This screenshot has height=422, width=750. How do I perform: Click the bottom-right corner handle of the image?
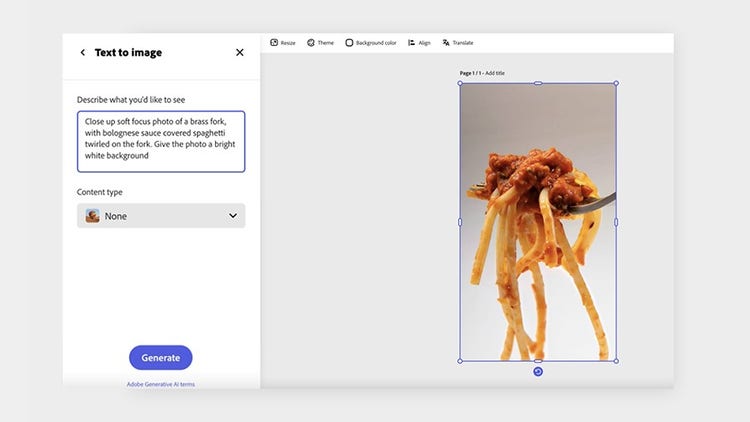(616, 361)
